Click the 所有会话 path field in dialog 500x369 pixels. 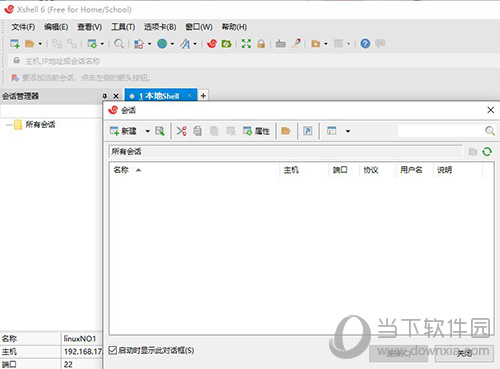[x=286, y=152]
